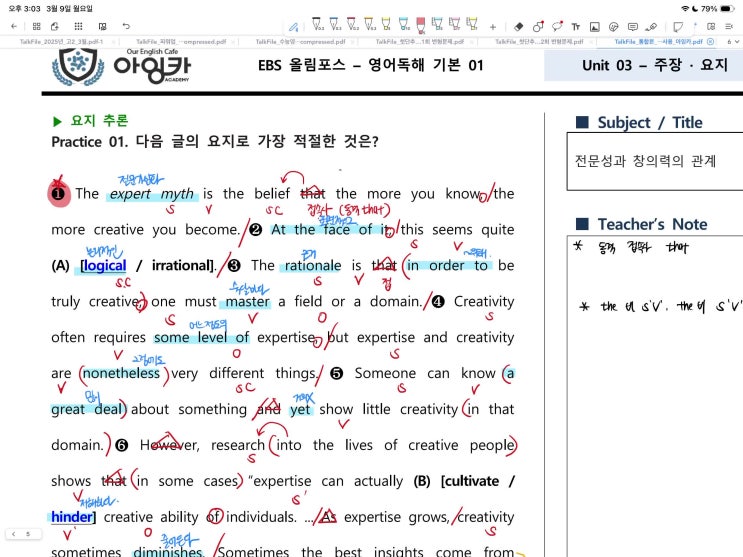Add a new pen with plus icon
Viewport: 743px width, 557px height.
[492, 26]
